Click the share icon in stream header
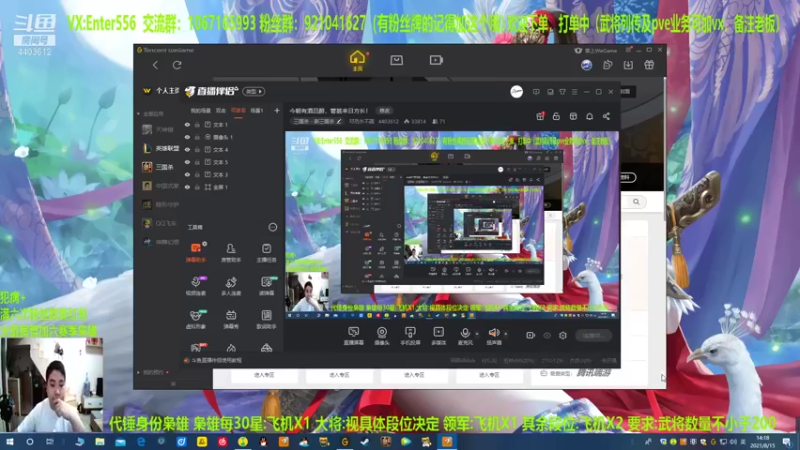The image size is (800, 450). click(606, 116)
